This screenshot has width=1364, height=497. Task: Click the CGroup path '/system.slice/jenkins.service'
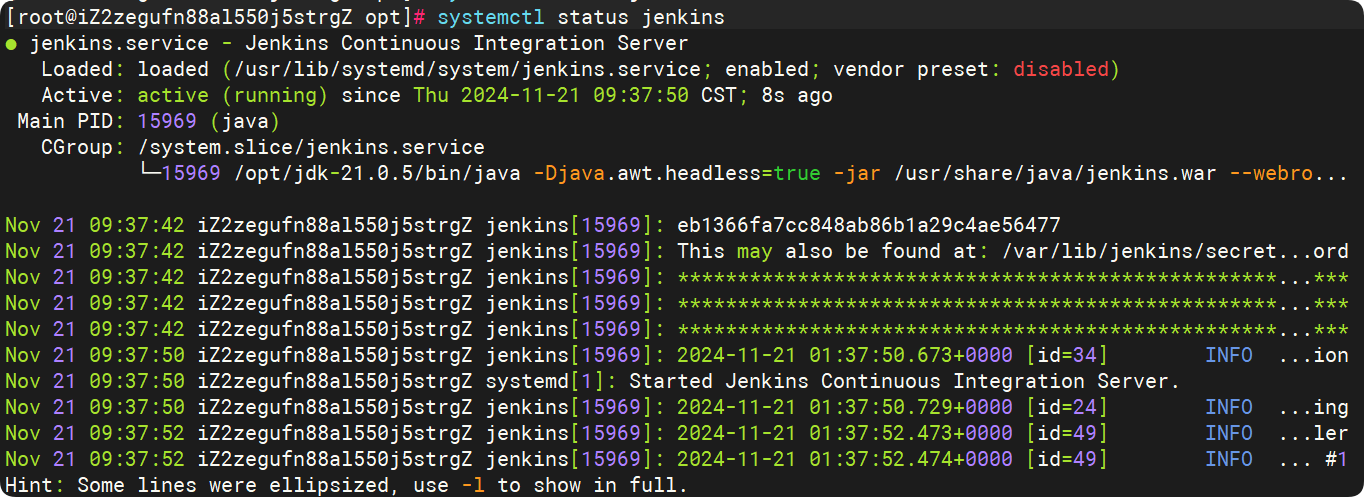coord(311,148)
